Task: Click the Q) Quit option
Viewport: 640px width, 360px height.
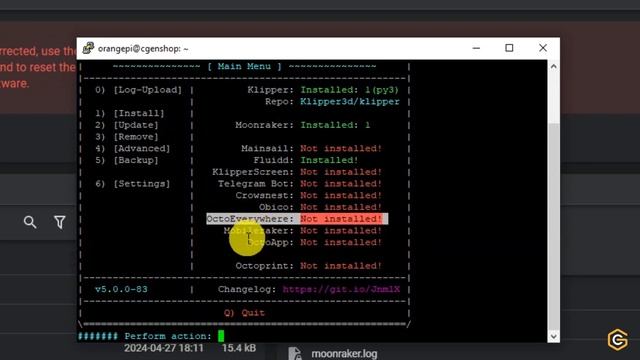Action: 244,313
